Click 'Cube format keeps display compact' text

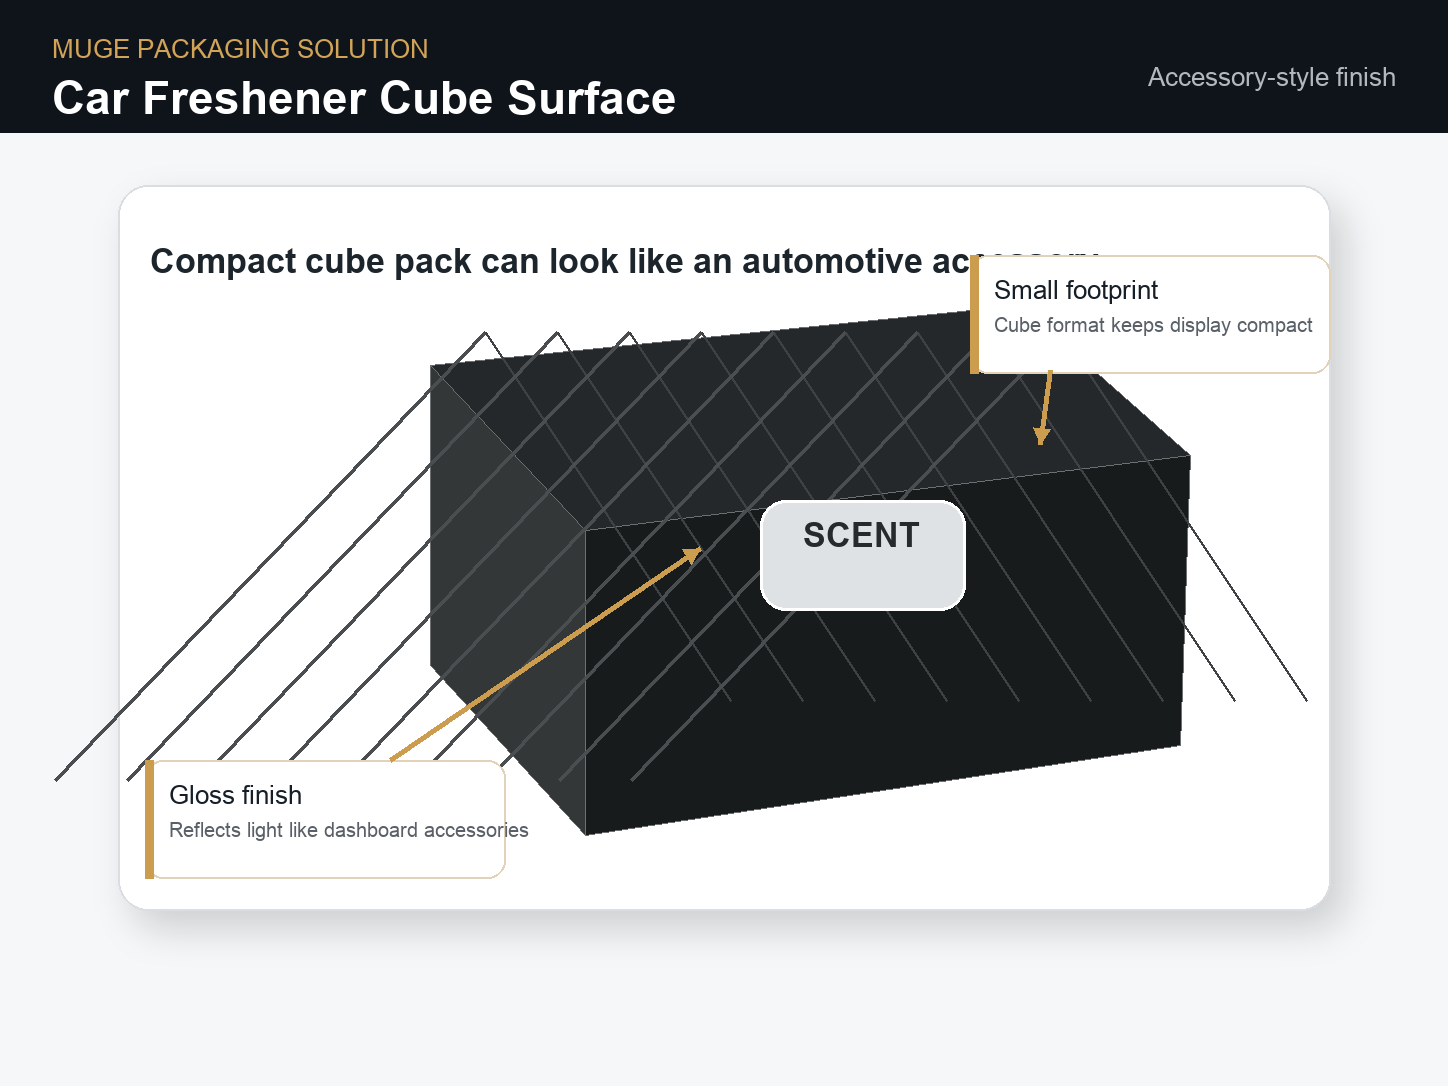[1153, 325]
